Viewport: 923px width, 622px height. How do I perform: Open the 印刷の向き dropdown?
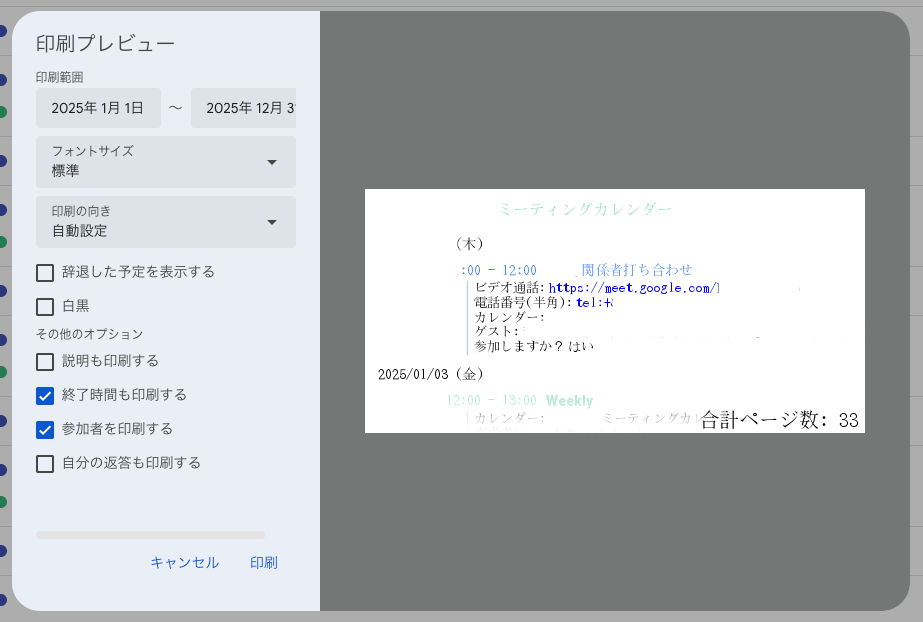click(165, 222)
